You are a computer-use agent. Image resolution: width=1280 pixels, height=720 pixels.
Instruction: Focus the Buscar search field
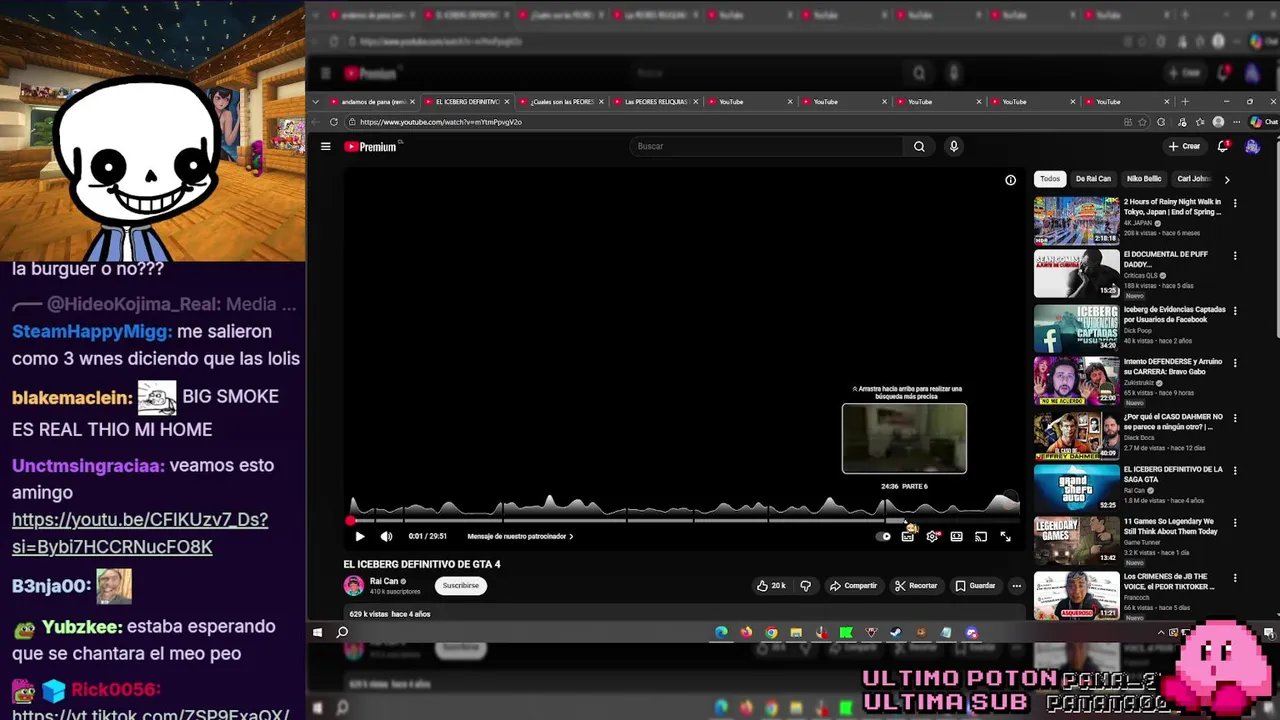(x=767, y=146)
